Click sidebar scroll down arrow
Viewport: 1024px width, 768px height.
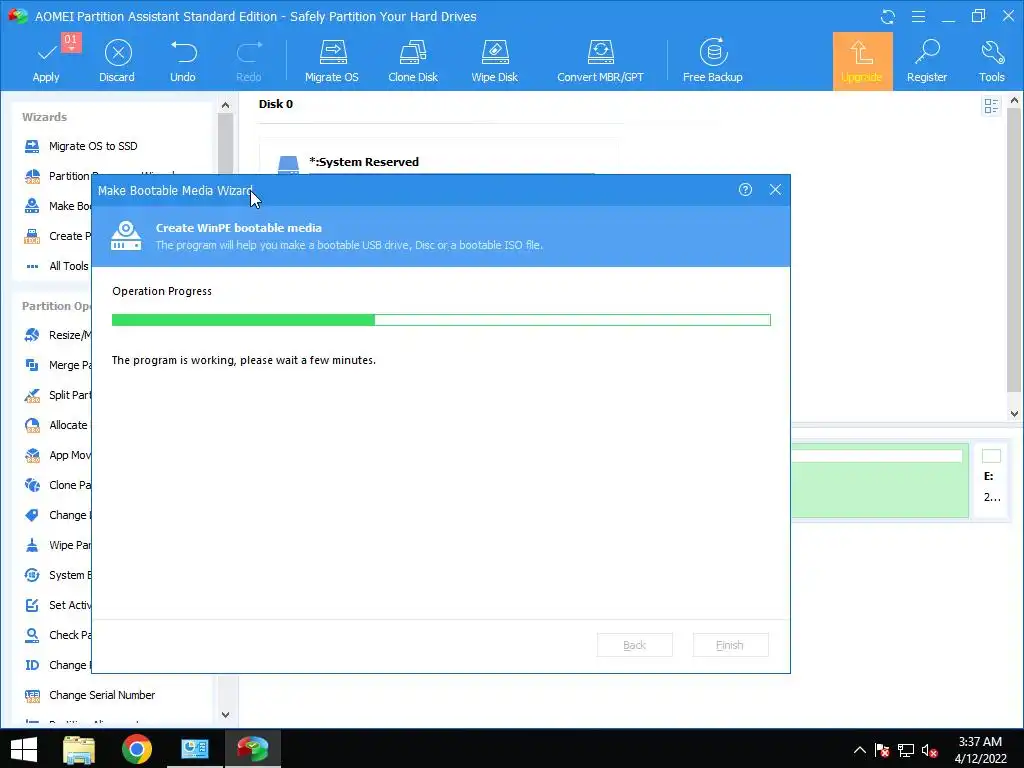225,715
